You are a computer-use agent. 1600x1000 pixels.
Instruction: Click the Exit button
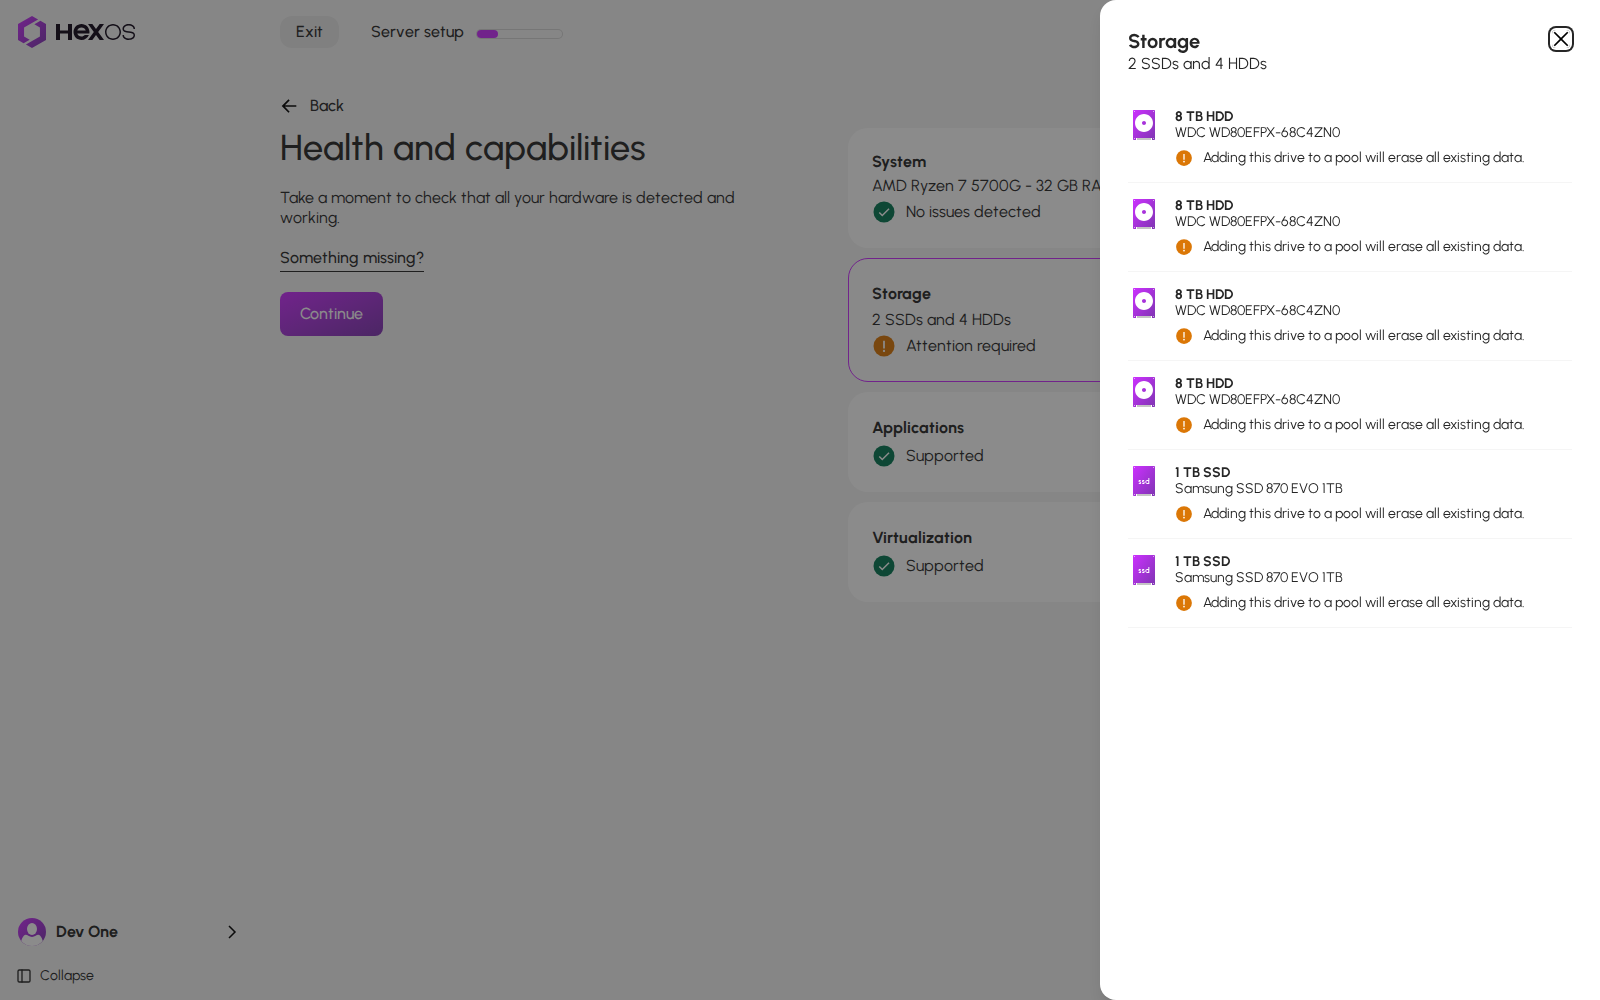pyautogui.click(x=309, y=32)
